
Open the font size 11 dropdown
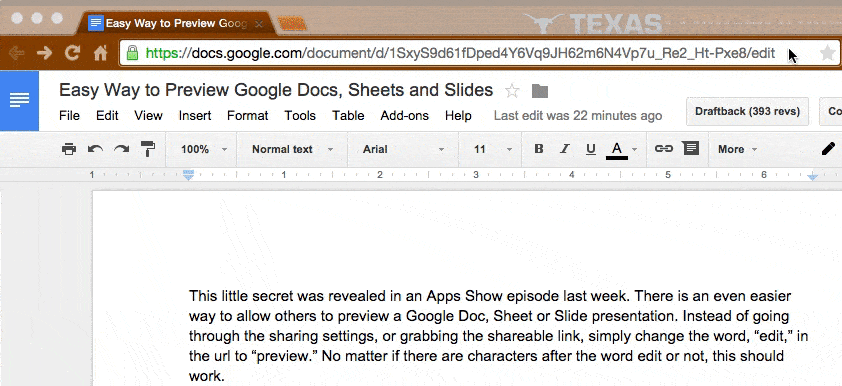pyautogui.click(x=493, y=149)
